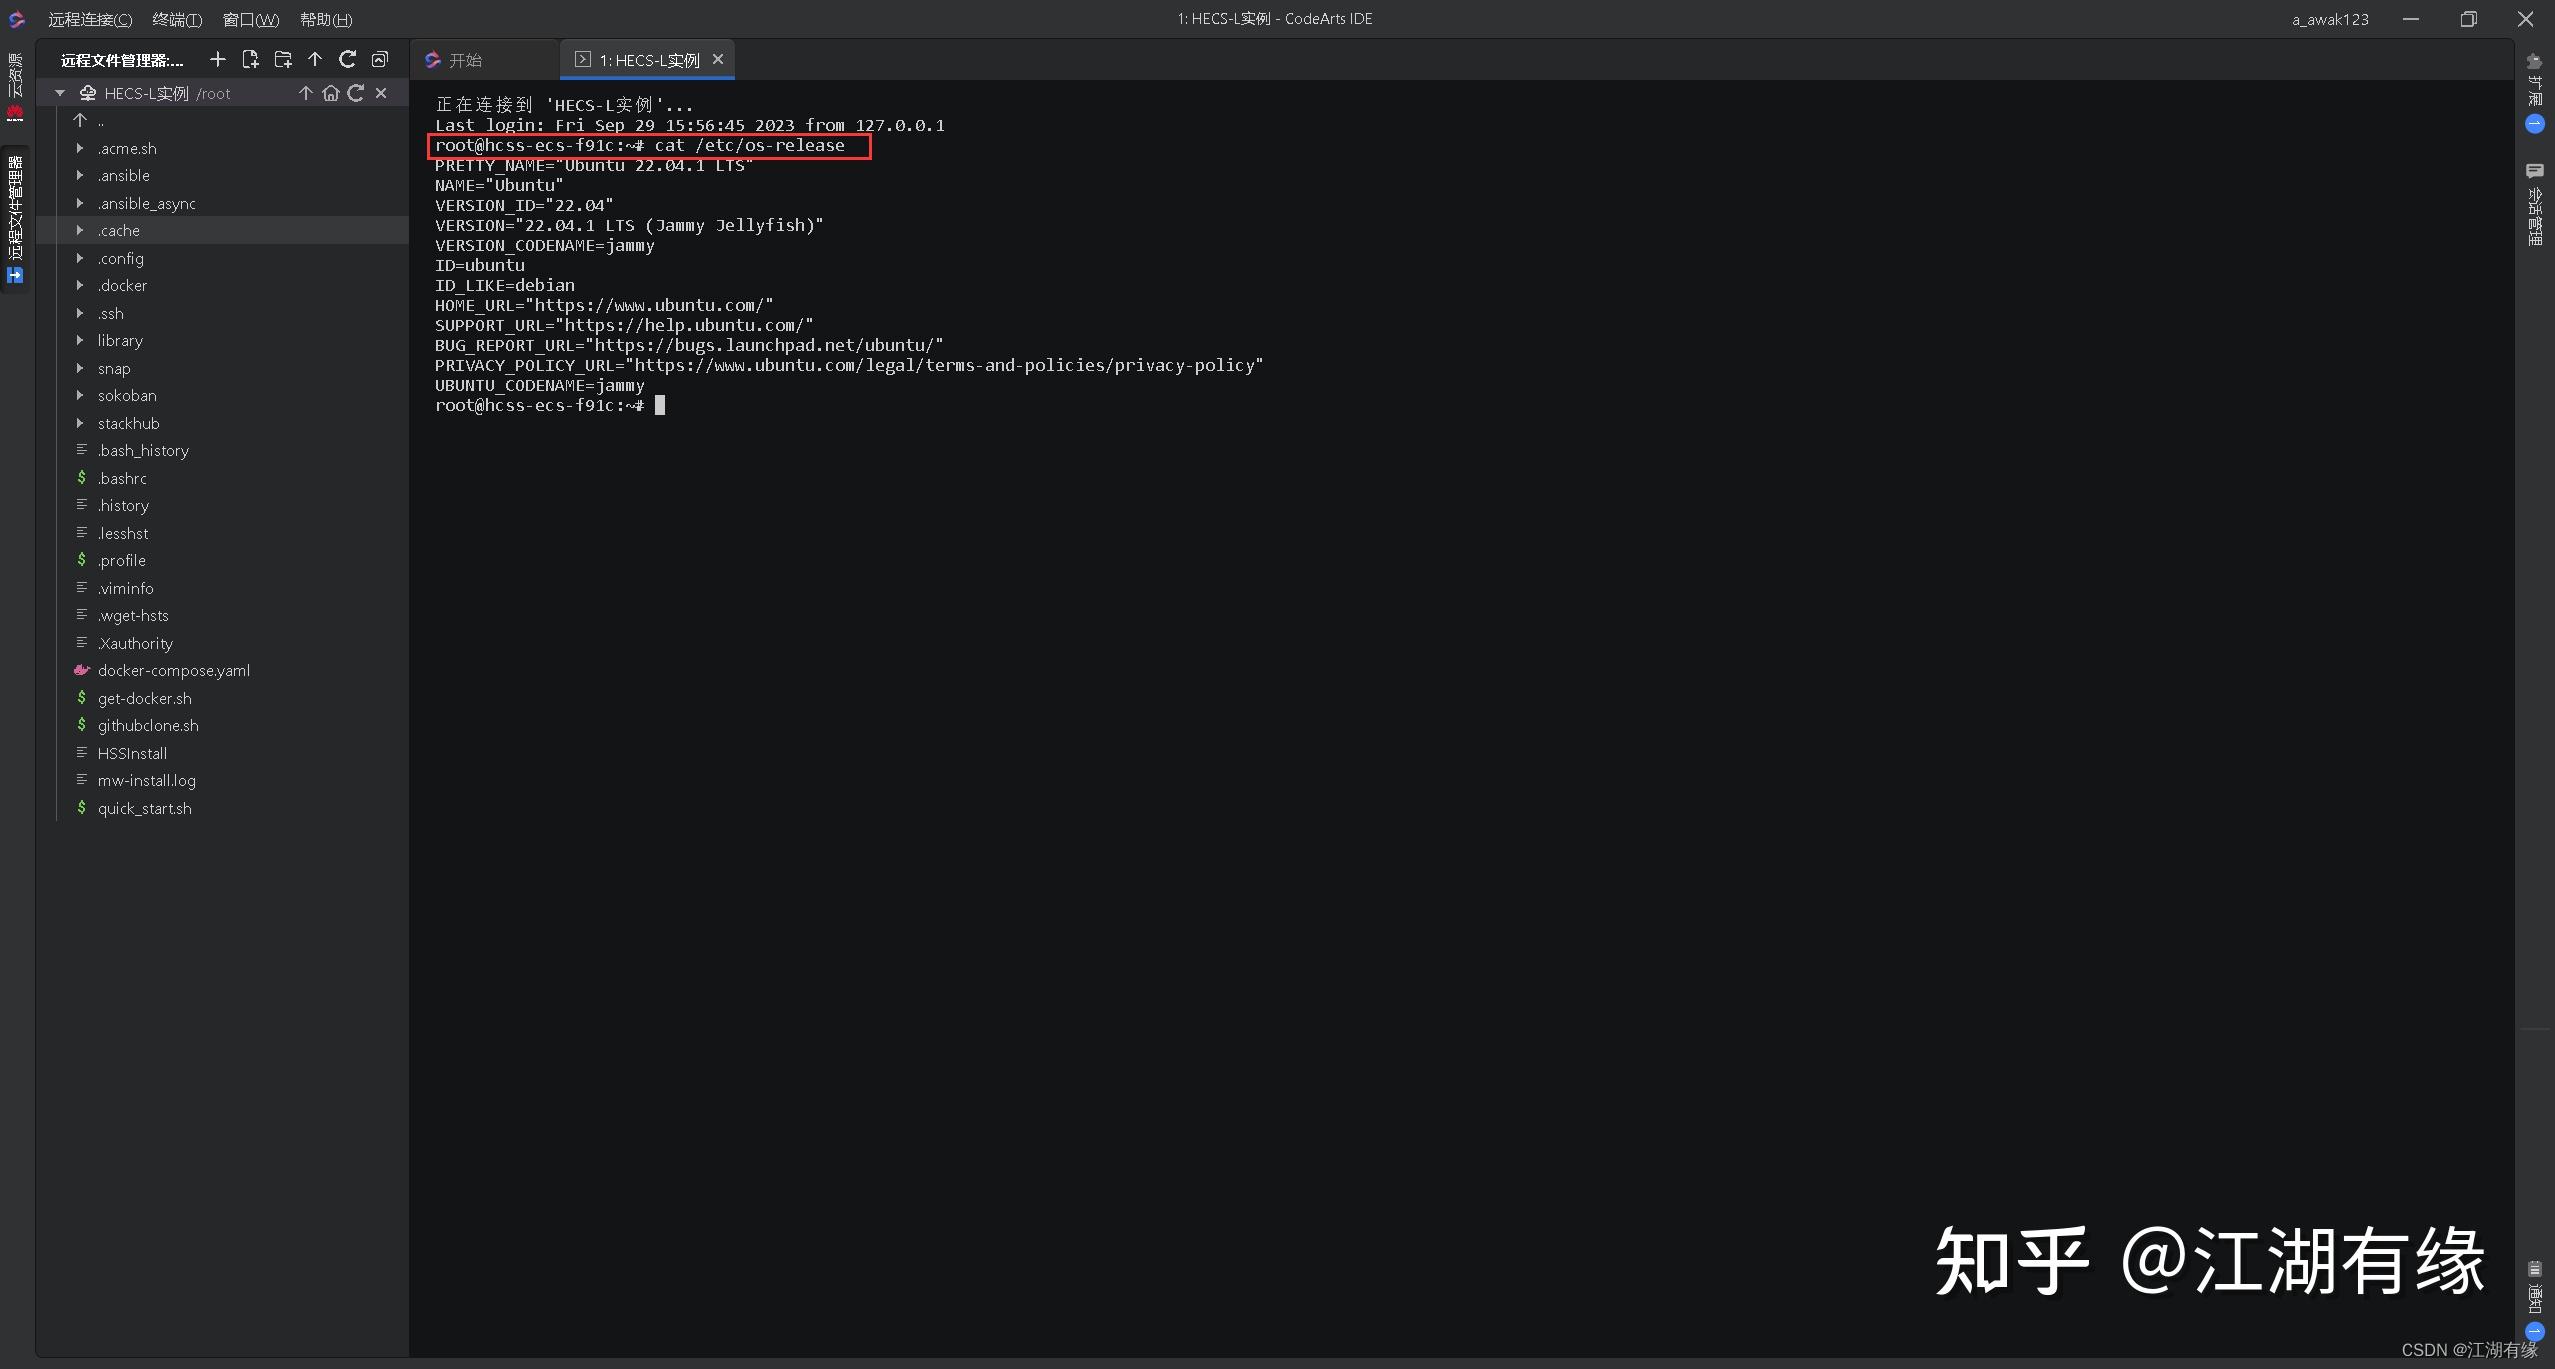Expand the .docker folder
This screenshot has height=1369, width=2555.
(x=80, y=285)
